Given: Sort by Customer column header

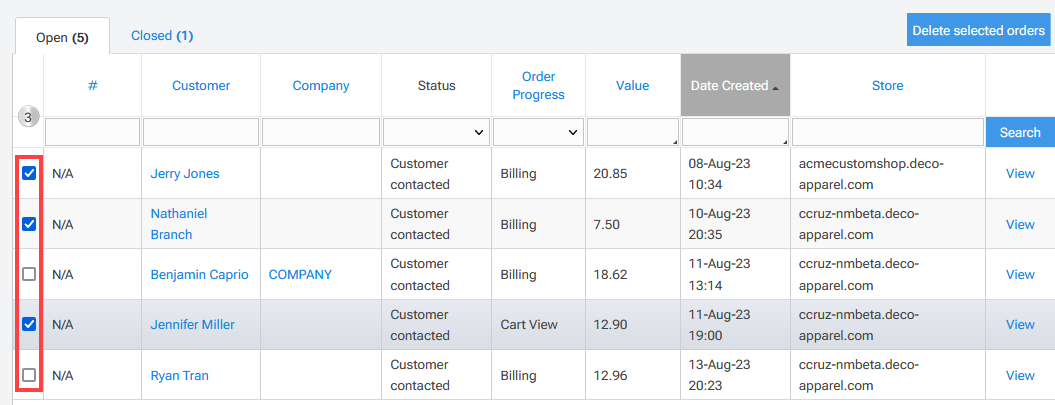Looking at the screenshot, I should 201,85.
